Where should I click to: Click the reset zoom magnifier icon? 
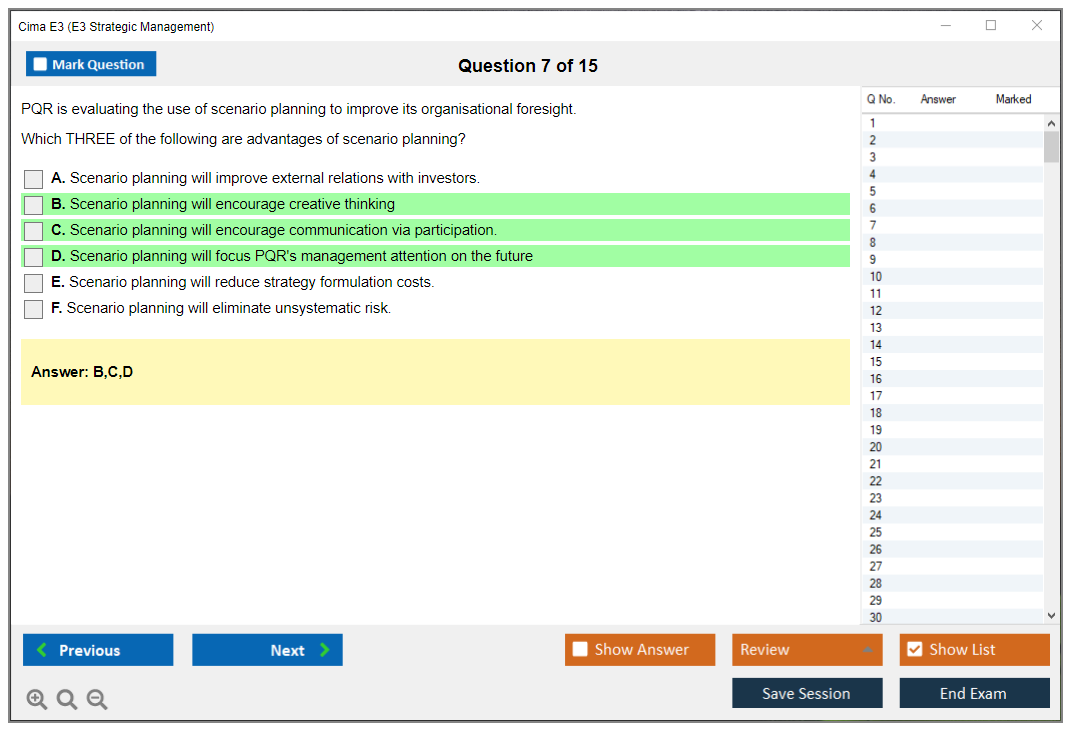[67, 700]
